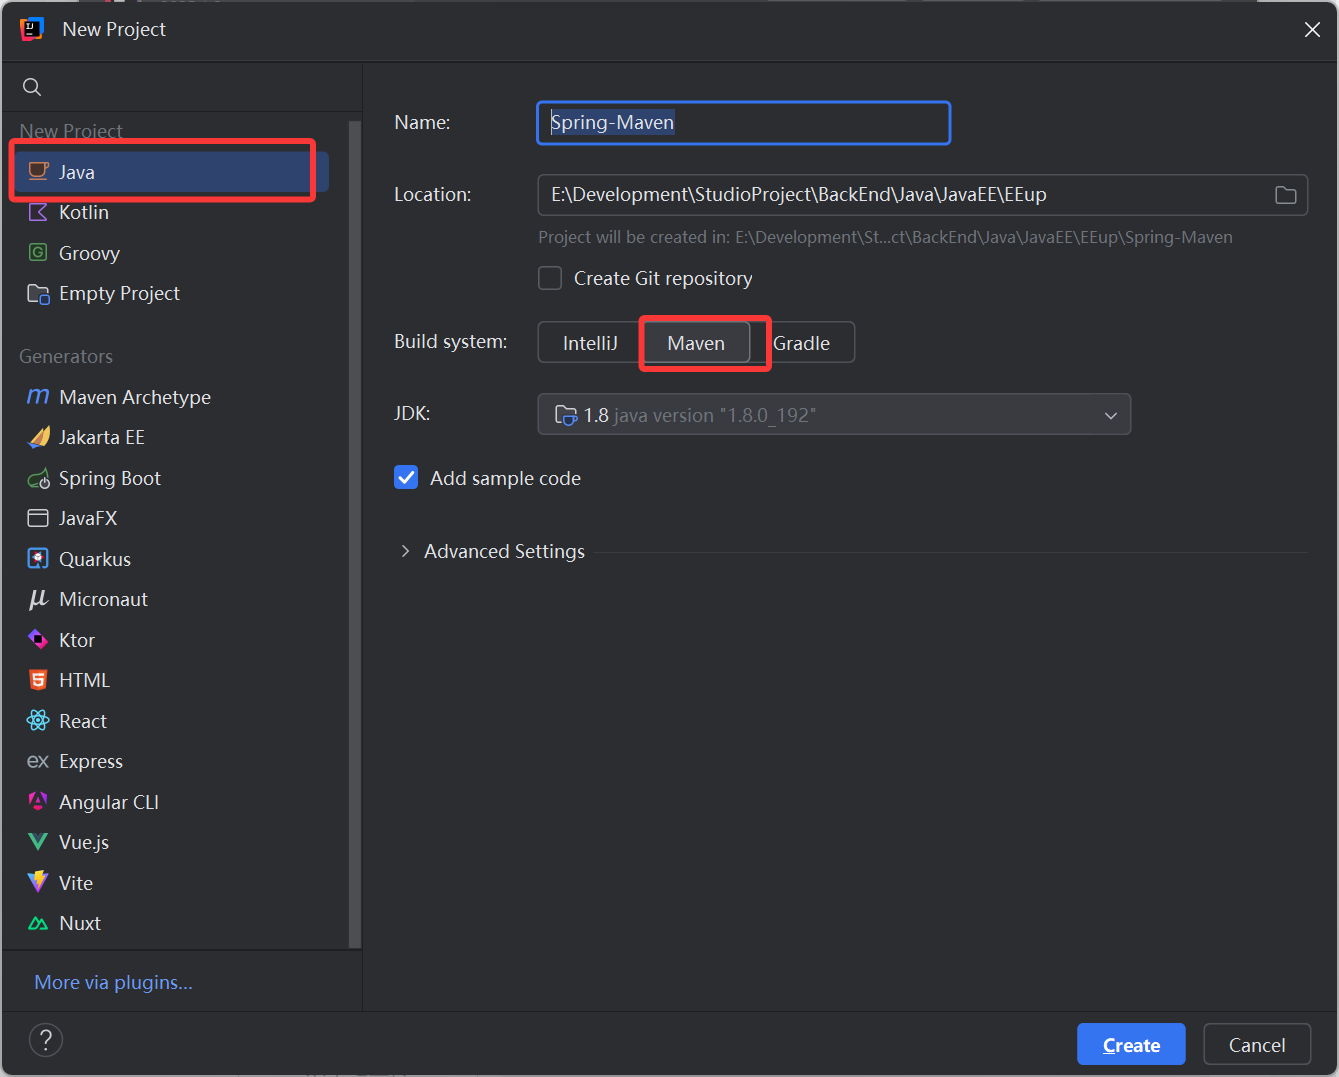
Task: Click the Kotlin logo icon
Action: click(x=38, y=212)
